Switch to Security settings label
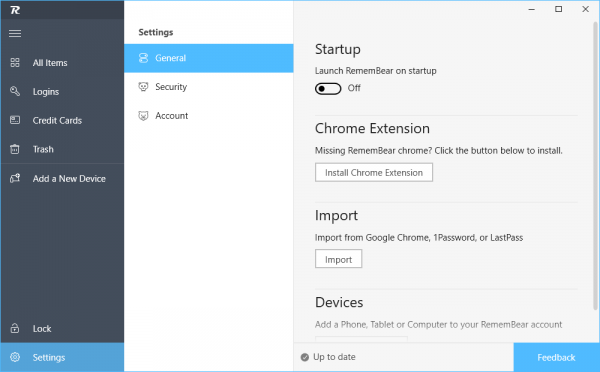The height and width of the screenshot is (372, 600). coord(171,87)
